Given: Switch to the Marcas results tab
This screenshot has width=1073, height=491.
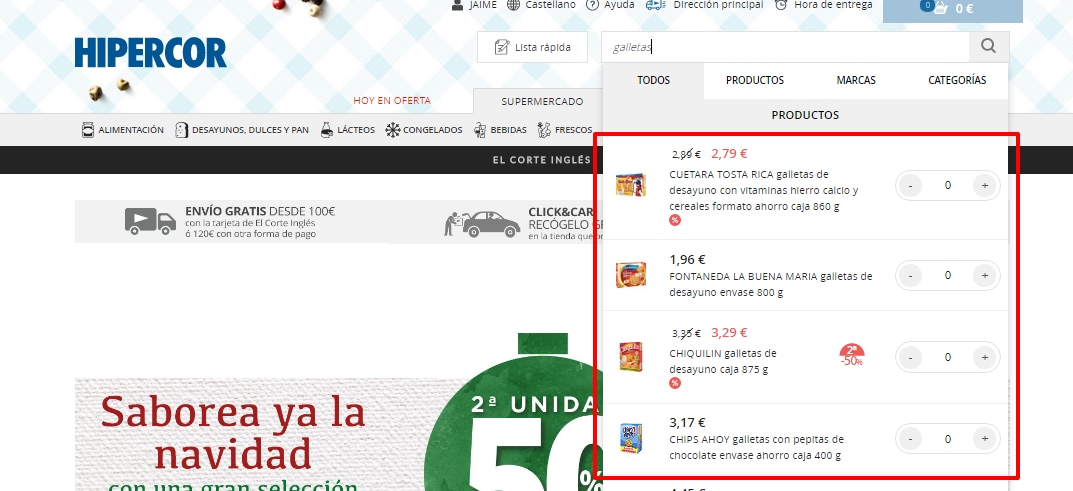Looking at the screenshot, I should [856, 80].
